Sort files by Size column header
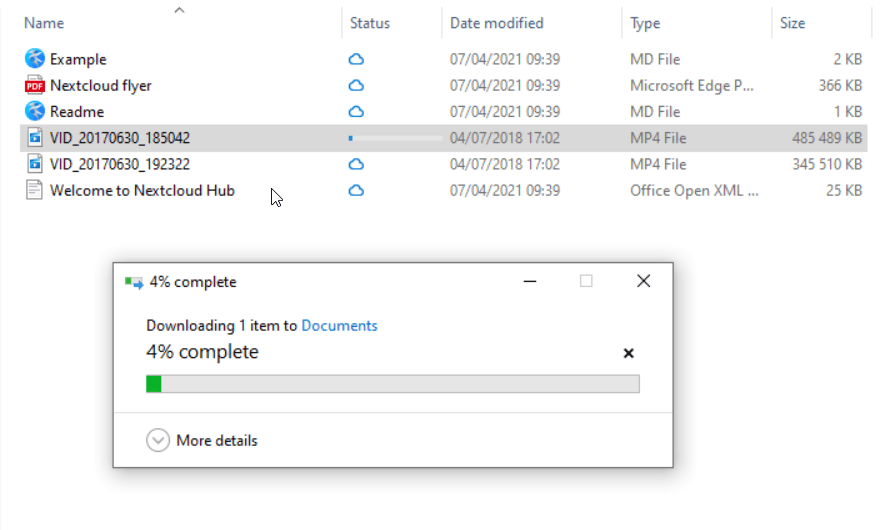The height and width of the screenshot is (530, 888). point(792,23)
